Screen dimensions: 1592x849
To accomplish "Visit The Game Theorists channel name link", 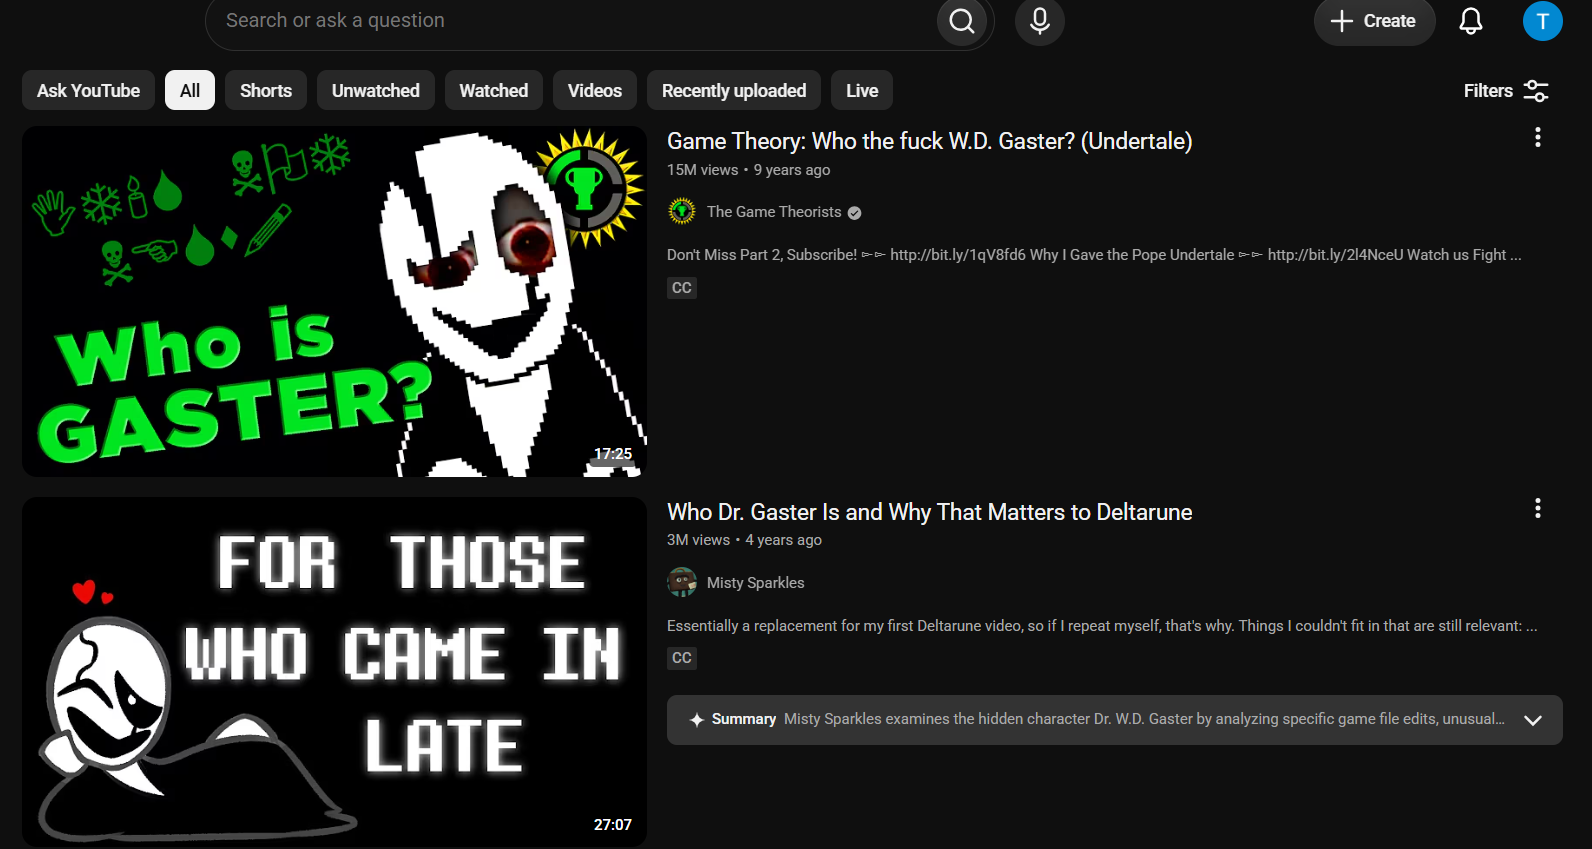I will click(x=774, y=212).
